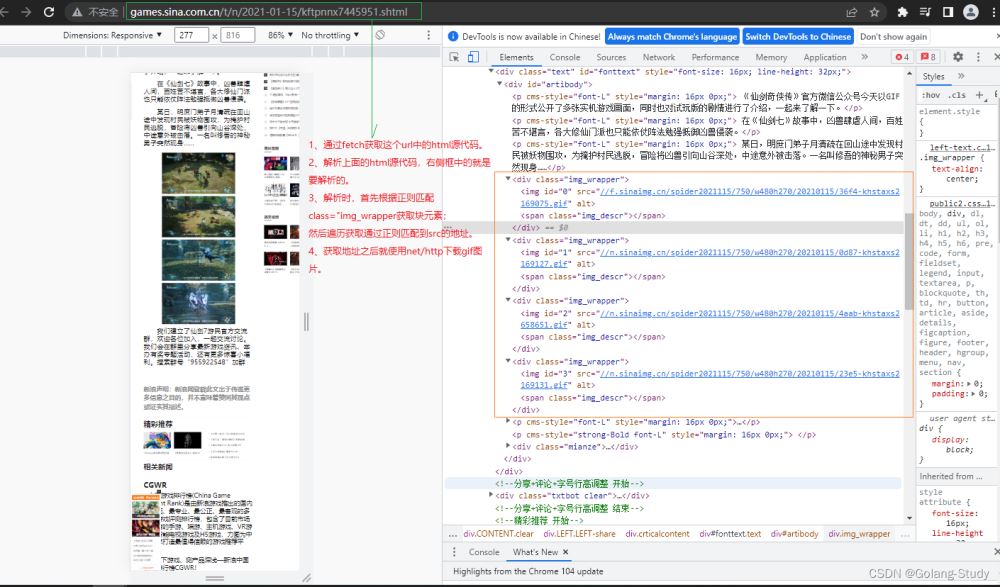Open DevTools settings gear
Image resolution: width=1000 pixels, height=587 pixels.
[x=957, y=57]
